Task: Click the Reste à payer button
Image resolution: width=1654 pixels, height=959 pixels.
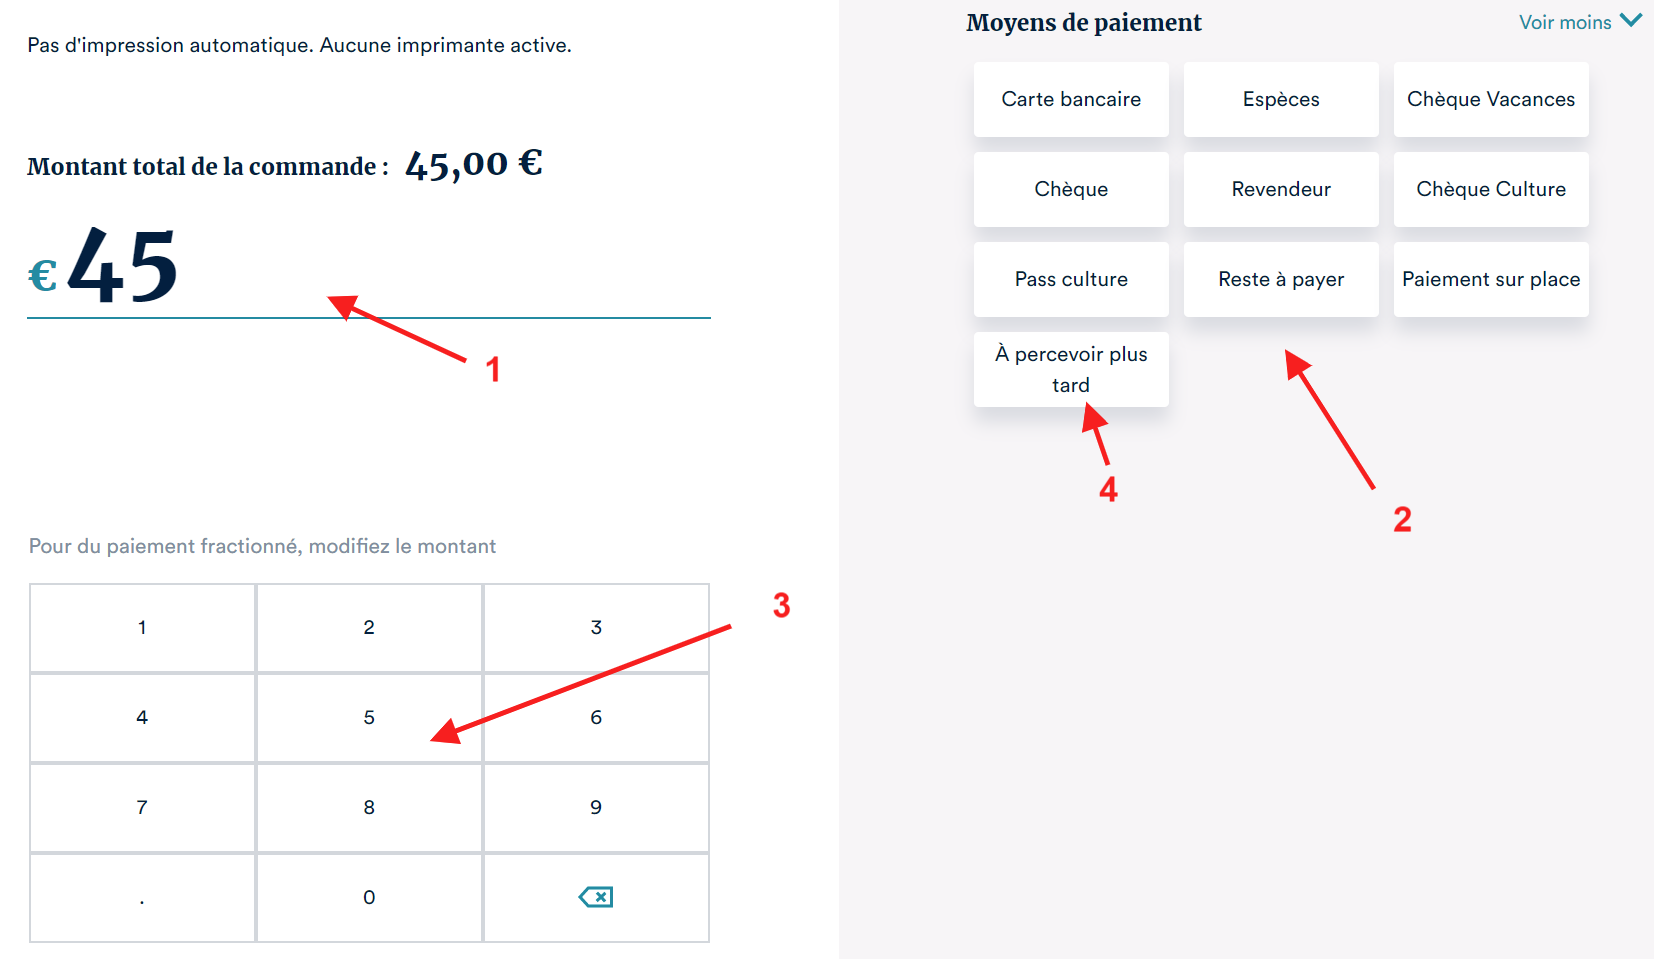Action: coord(1281,279)
